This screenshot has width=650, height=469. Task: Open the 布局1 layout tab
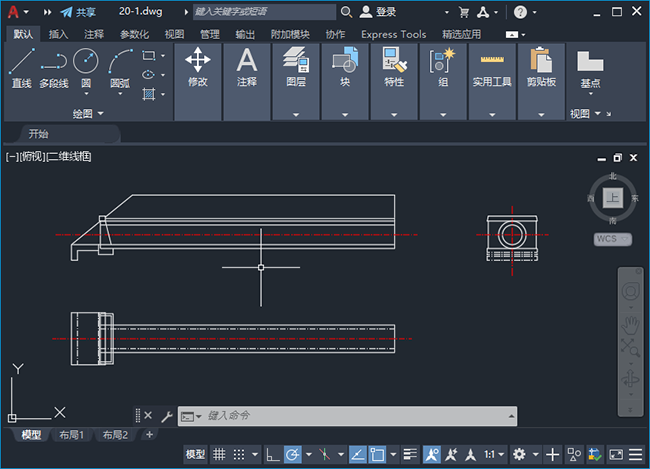pyautogui.click(x=73, y=435)
